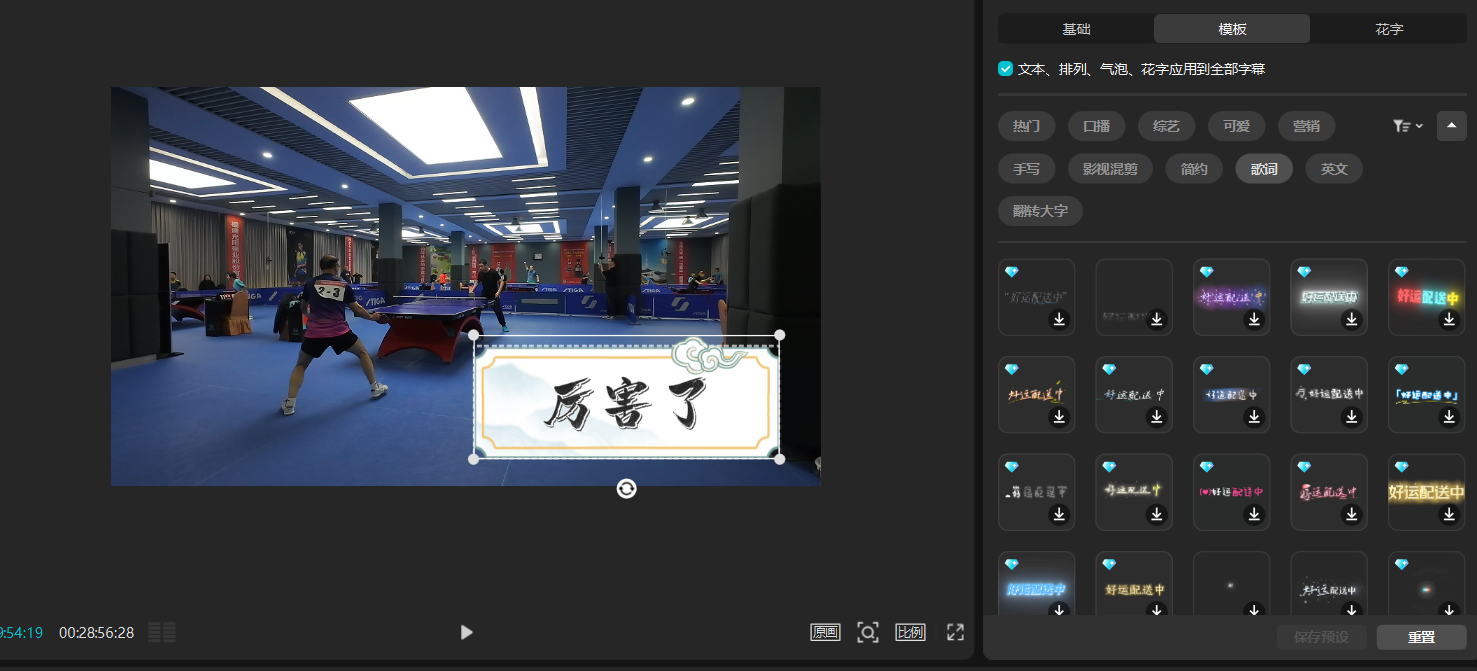1477x671 pixels.
Task: Collapse the category tags with up arrow
Action: [1452, 126]
